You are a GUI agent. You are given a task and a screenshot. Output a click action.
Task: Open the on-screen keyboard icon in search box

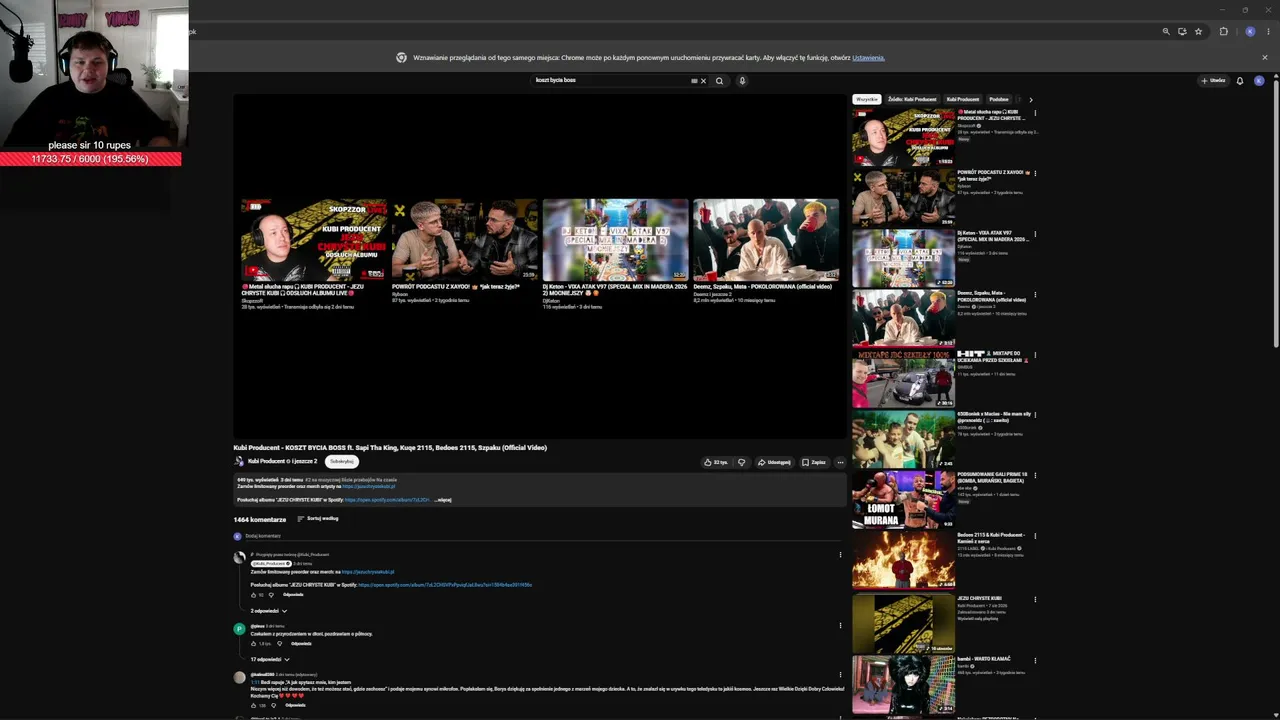[694, 81]
